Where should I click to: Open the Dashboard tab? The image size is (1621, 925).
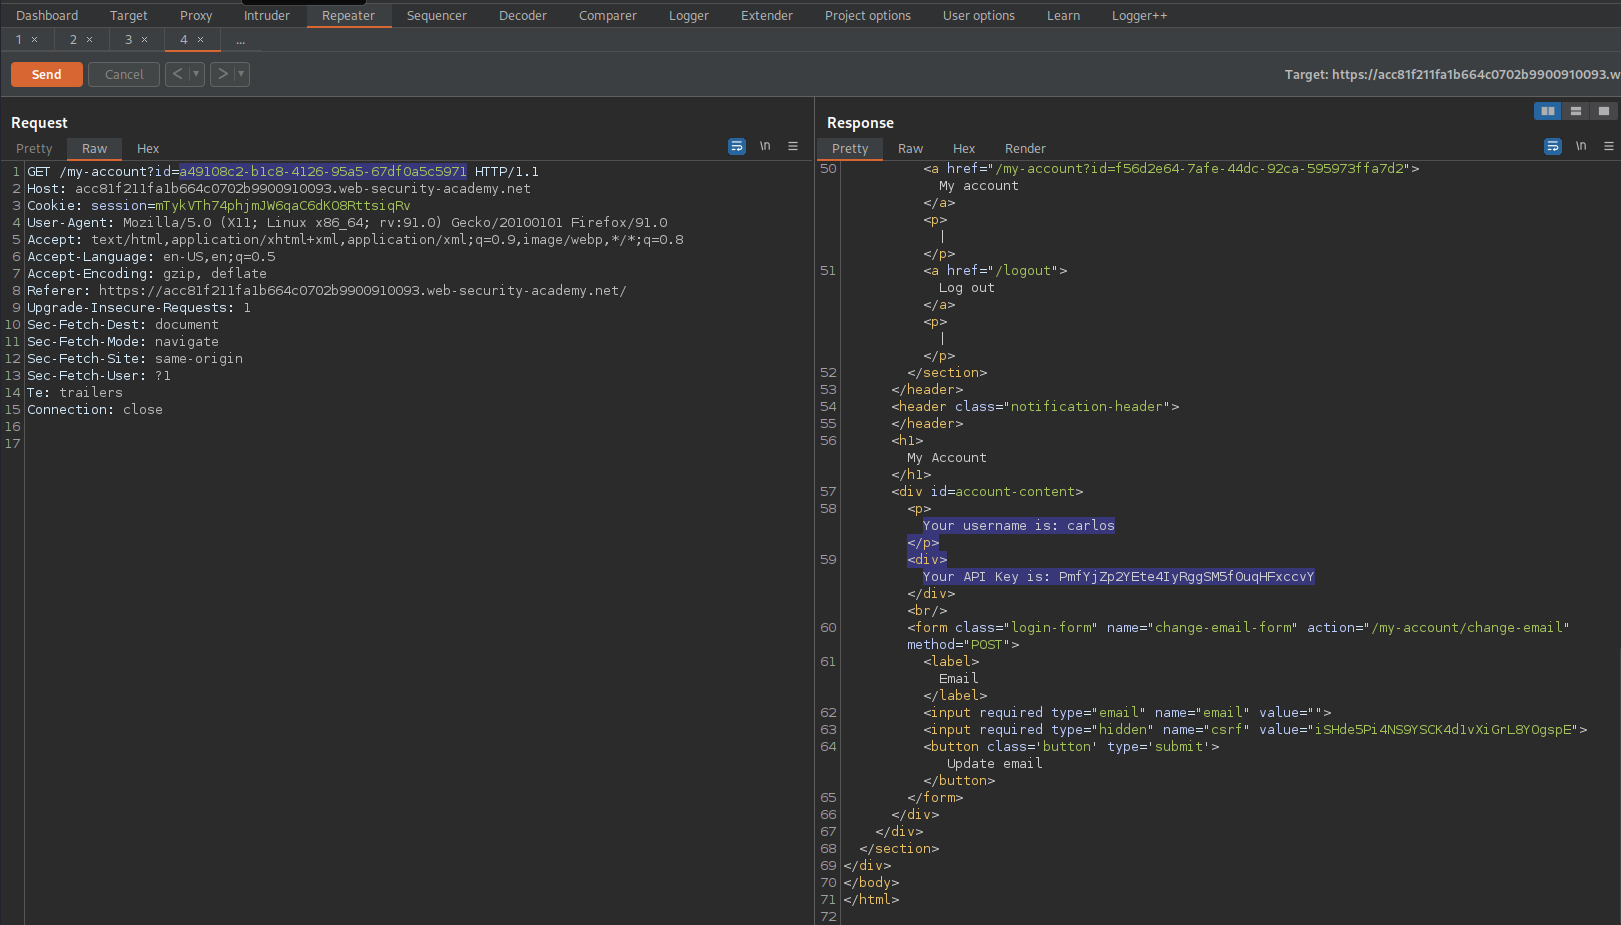click(47, 15)
